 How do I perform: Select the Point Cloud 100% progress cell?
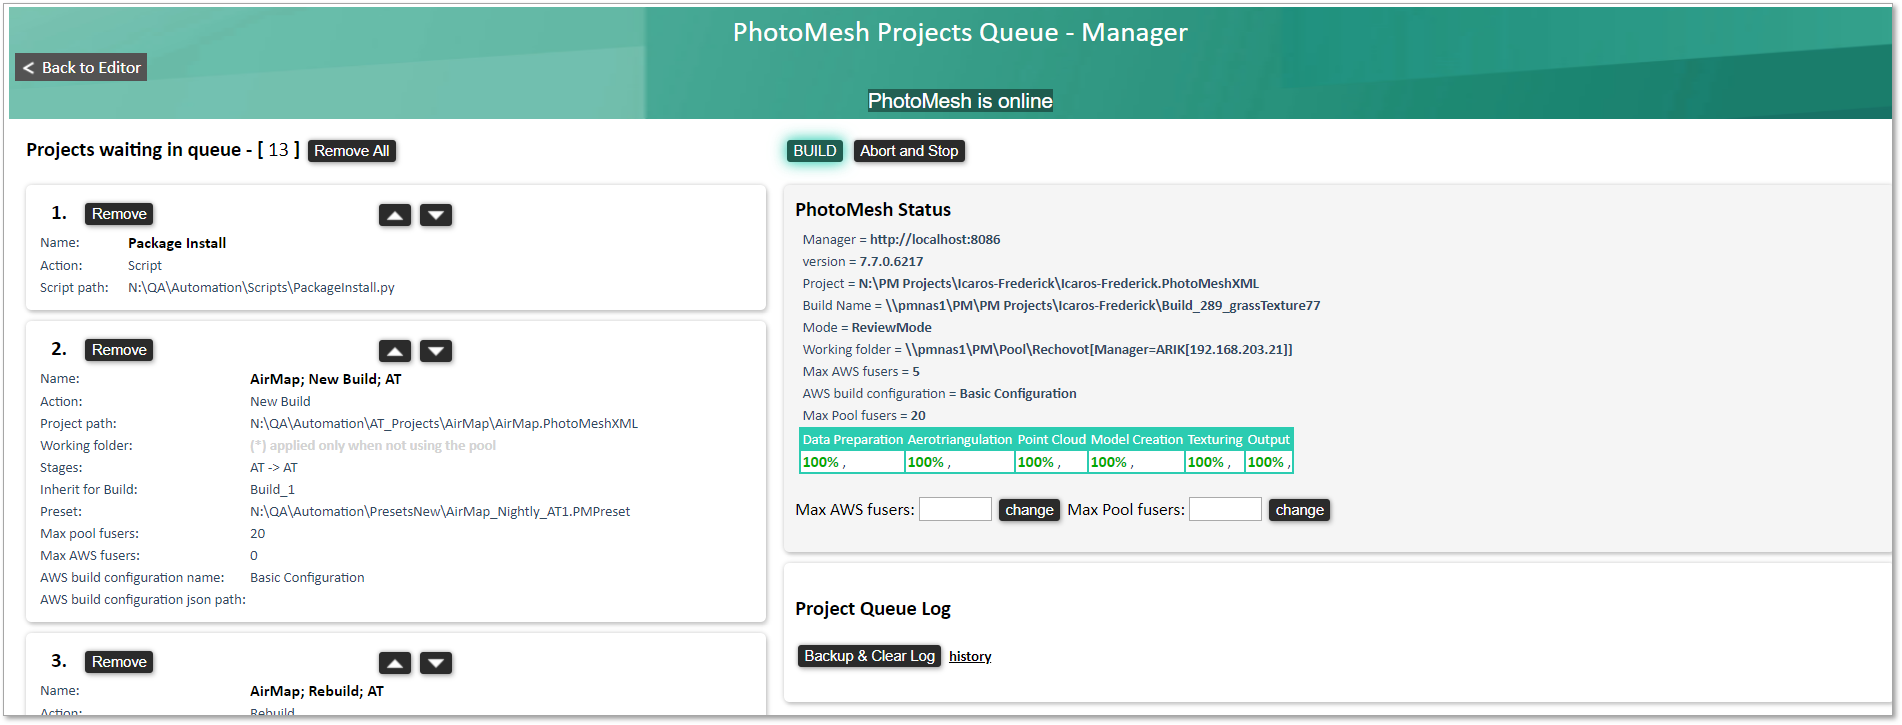1051,462
